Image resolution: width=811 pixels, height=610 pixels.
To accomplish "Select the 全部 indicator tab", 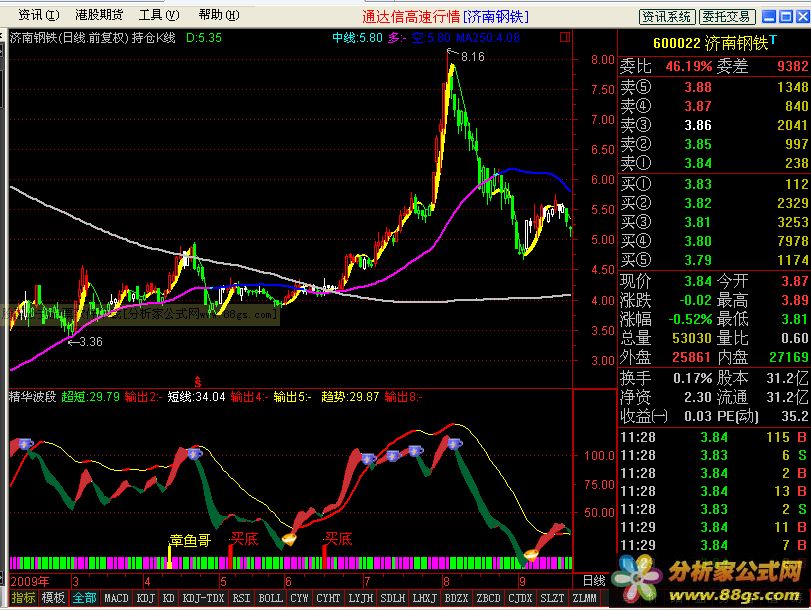I will pos(84,598).
